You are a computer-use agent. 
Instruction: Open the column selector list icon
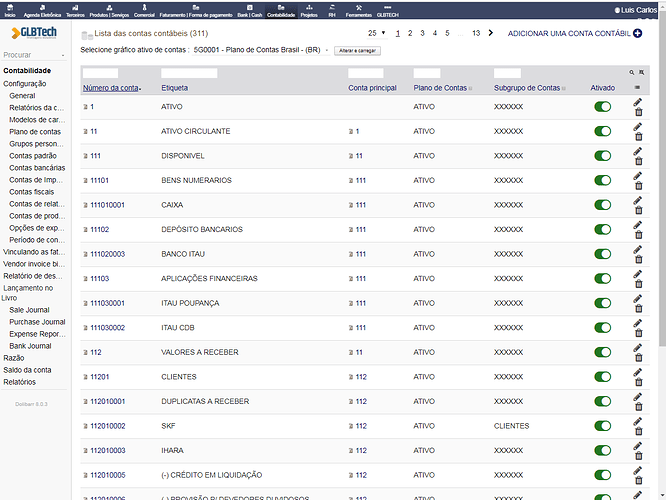(637, 88)
